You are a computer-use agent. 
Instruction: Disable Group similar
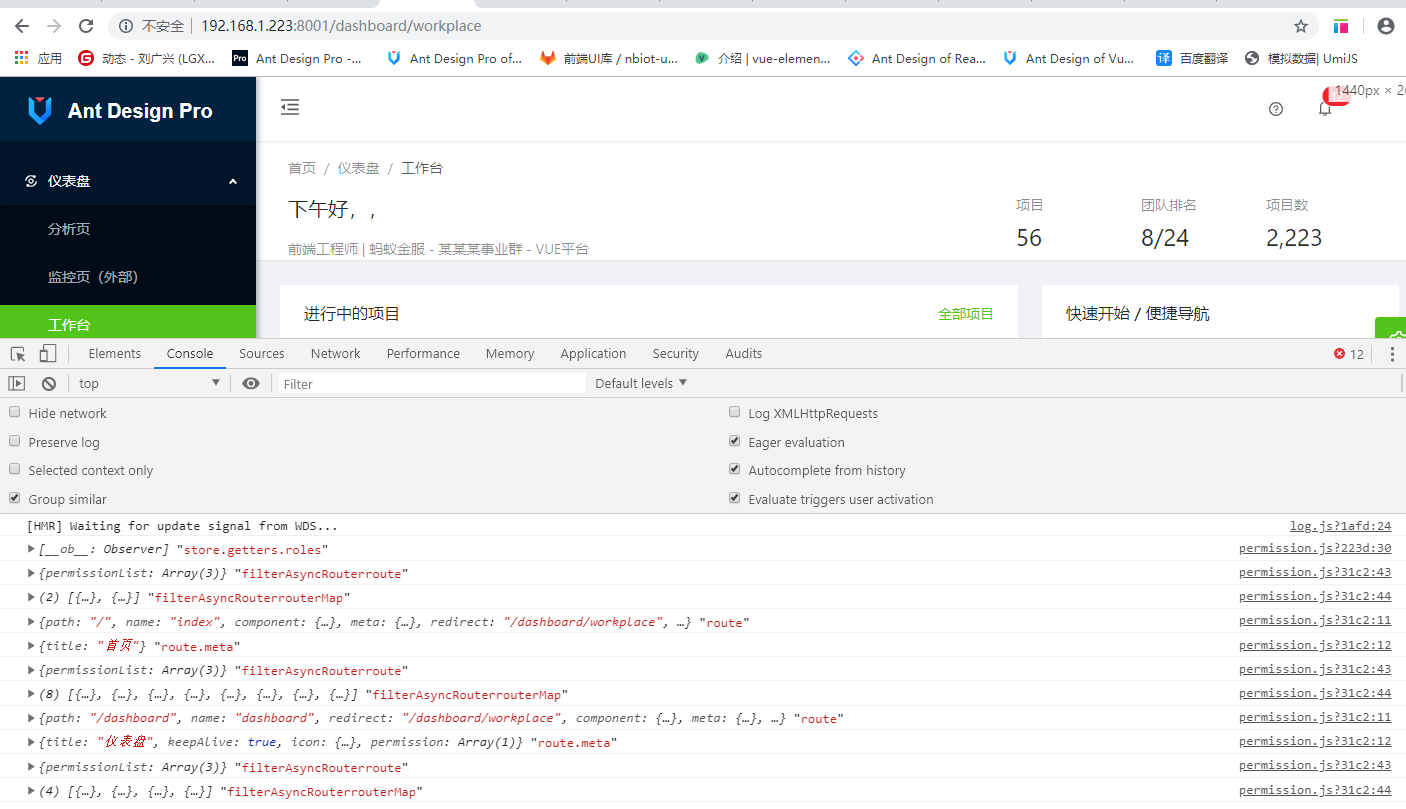14,498
